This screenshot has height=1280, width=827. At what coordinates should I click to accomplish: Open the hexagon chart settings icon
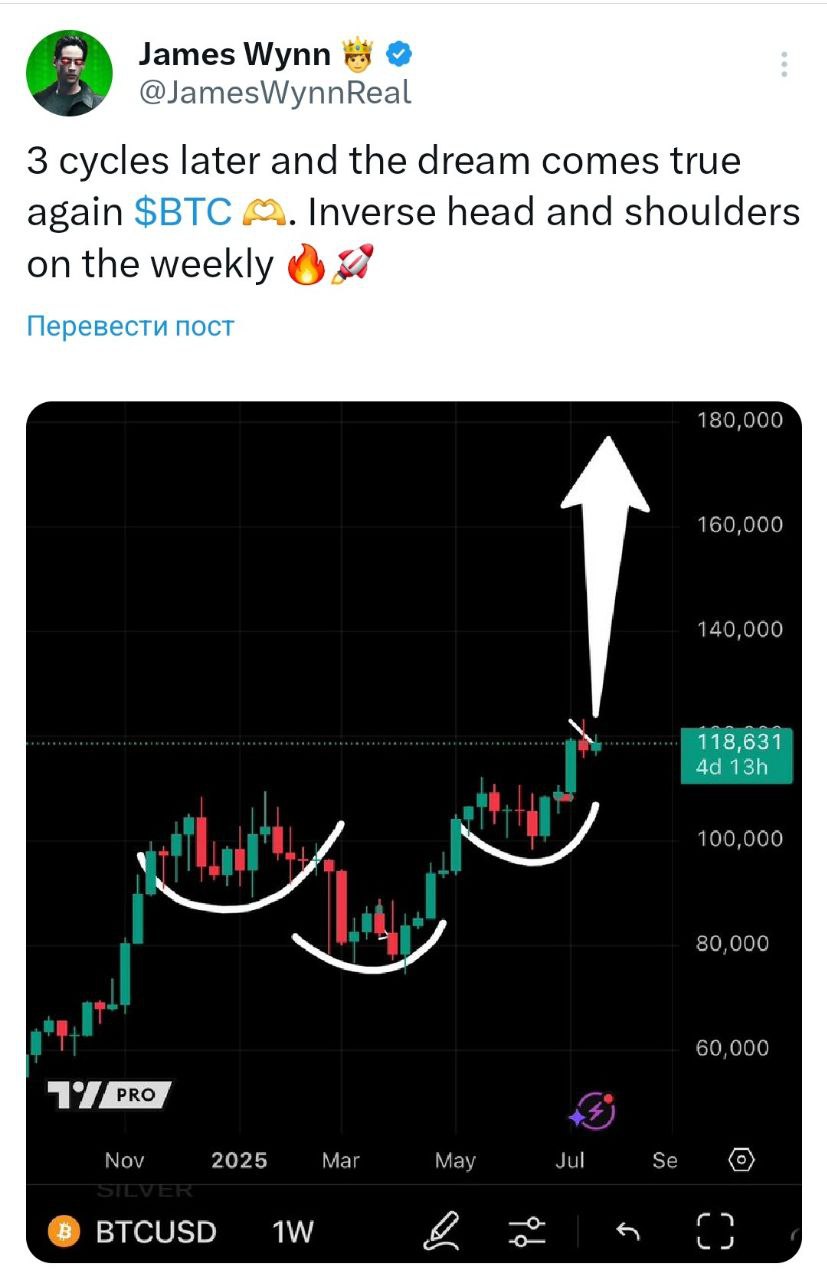tap(741, 1161)
